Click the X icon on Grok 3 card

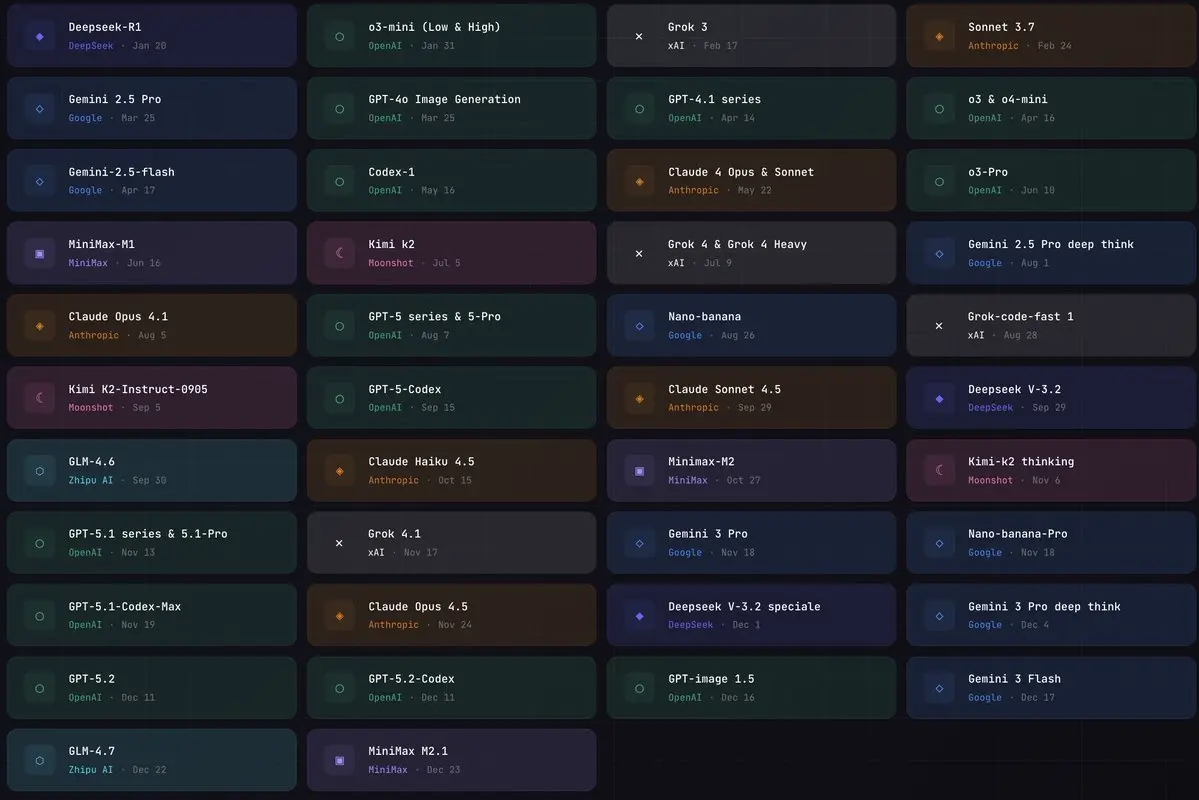click(639, 36)
